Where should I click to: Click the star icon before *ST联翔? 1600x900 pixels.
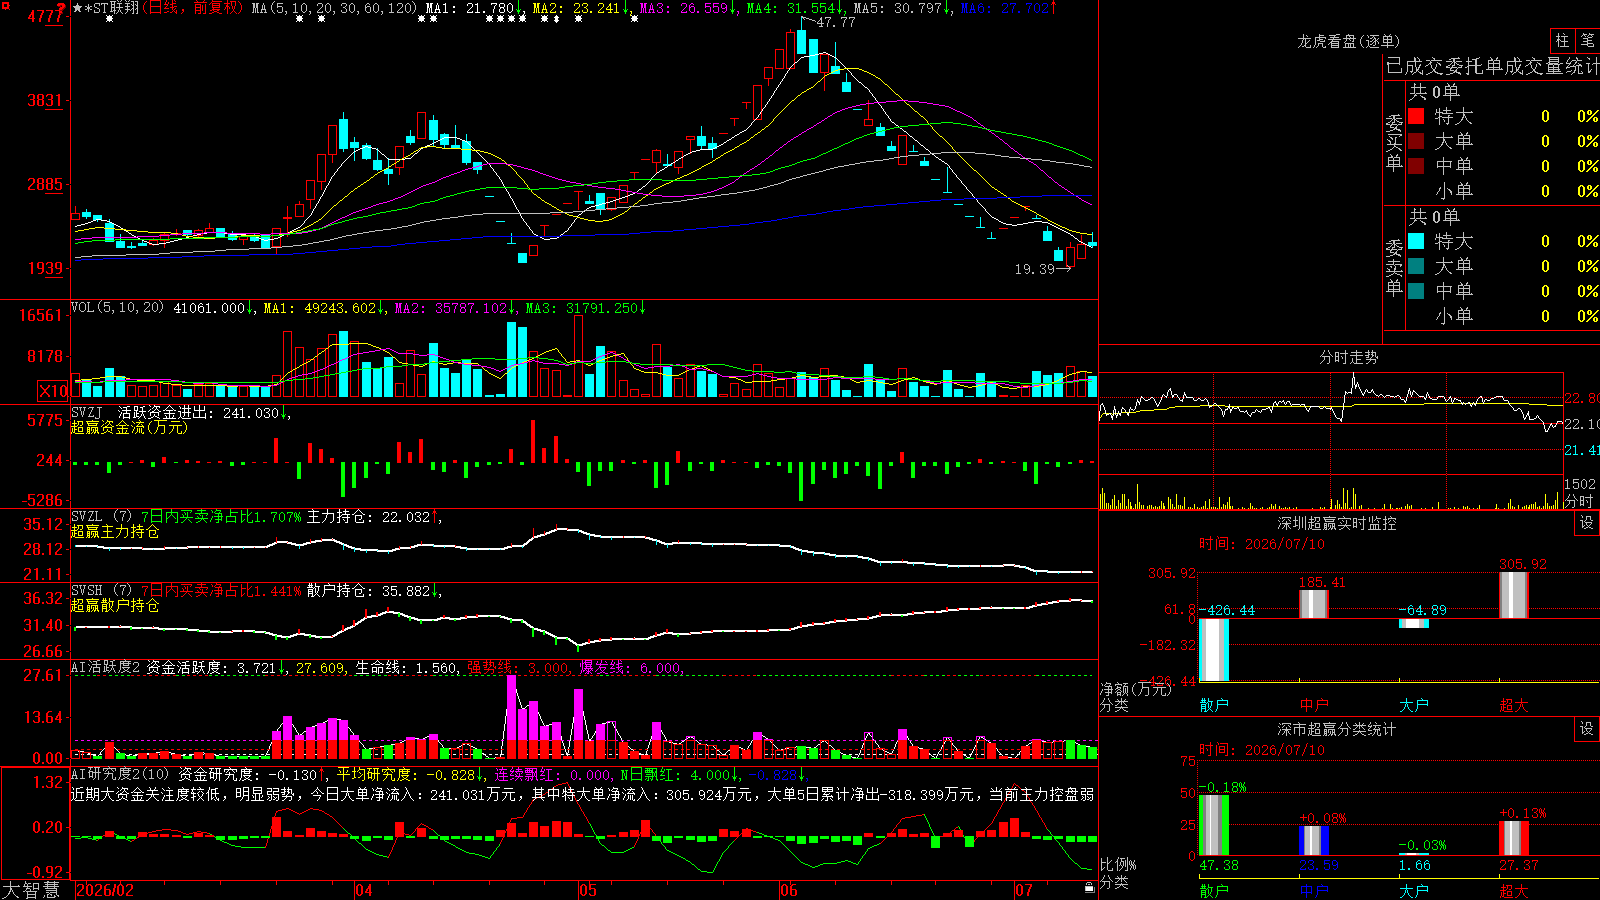[77, 8]
